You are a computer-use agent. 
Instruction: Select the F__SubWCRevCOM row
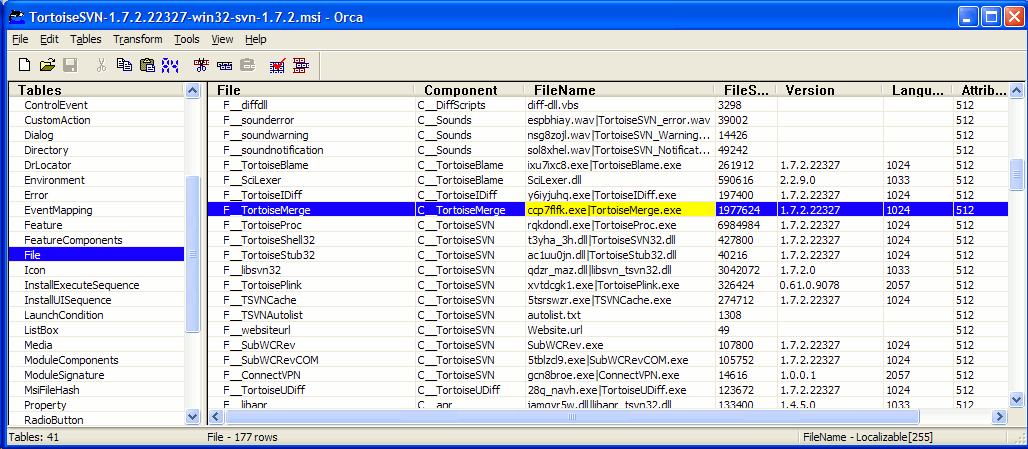click(x=608, y=360)
